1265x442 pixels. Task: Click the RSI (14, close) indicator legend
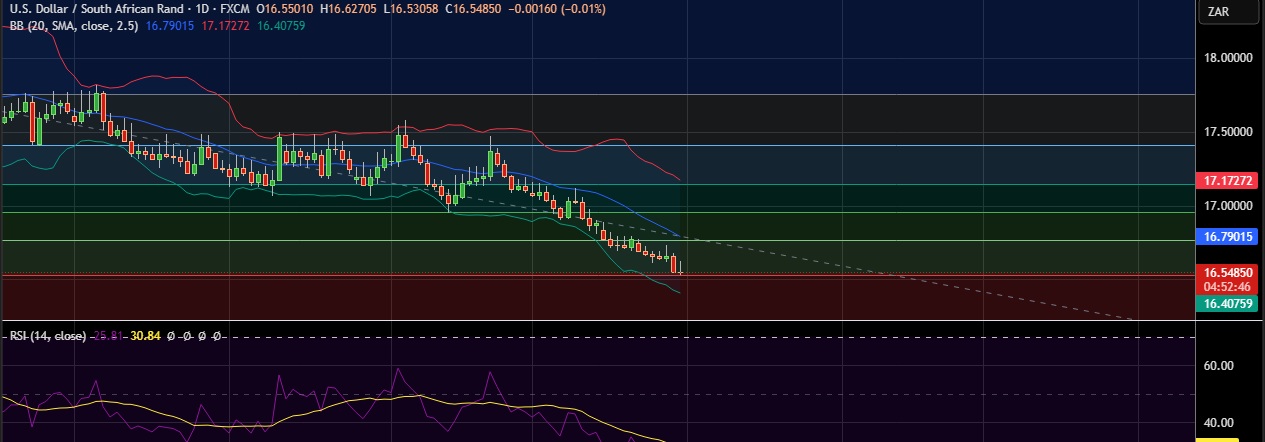(46, 336)
